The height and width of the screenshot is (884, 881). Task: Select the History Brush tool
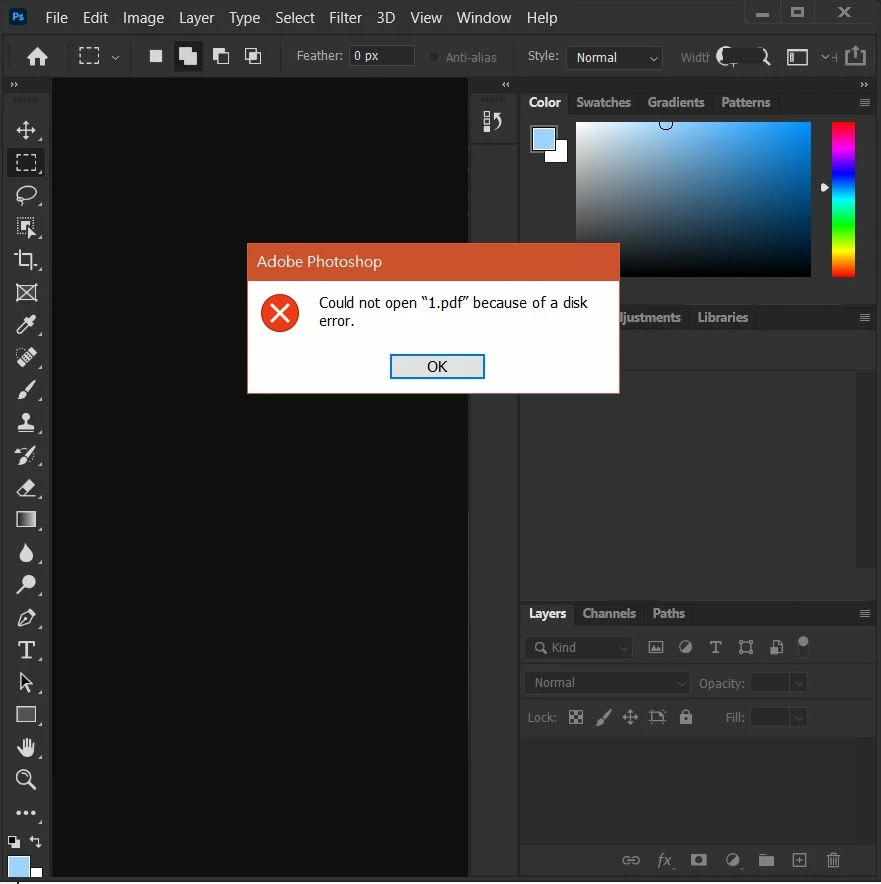pyautogui.click(x=26, y=455)
